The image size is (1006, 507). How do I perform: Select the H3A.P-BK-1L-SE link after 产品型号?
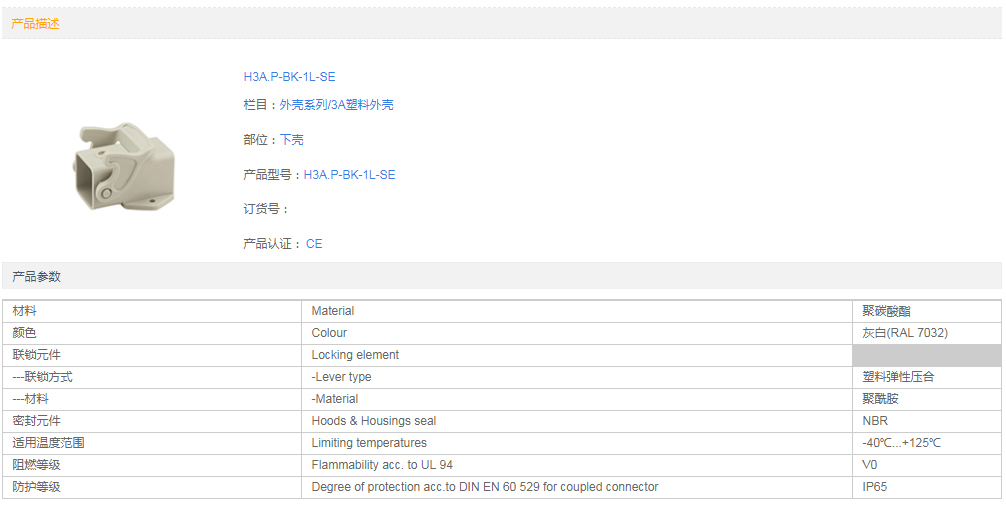point(349,175)
